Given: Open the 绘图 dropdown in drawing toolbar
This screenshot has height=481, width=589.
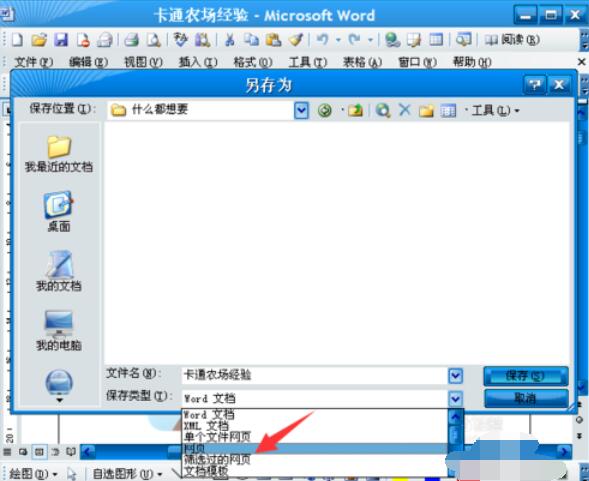Looking at the screenshot, I should pos(32,474).
